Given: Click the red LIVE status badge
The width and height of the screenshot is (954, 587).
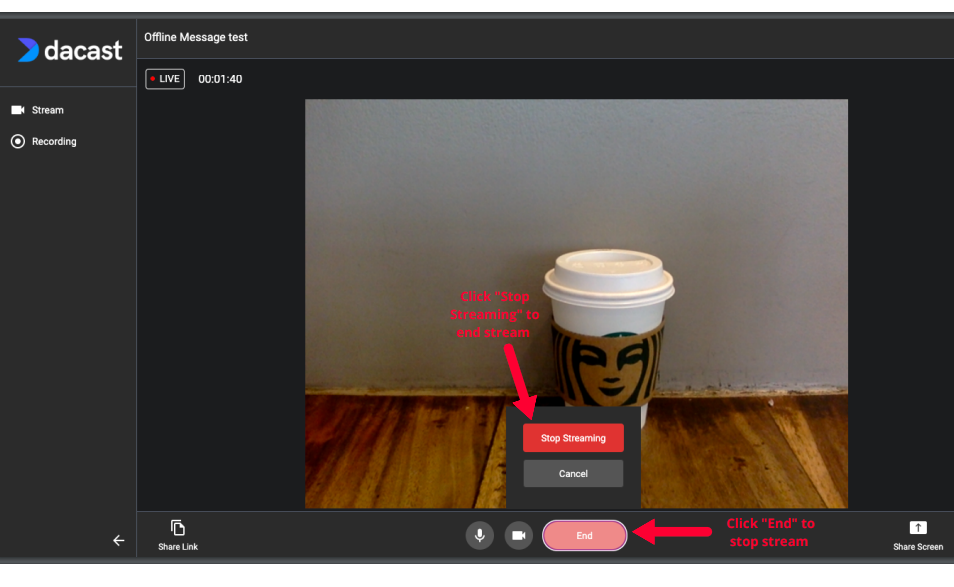Looking at the screenshot, I should (x=165, y=79).
